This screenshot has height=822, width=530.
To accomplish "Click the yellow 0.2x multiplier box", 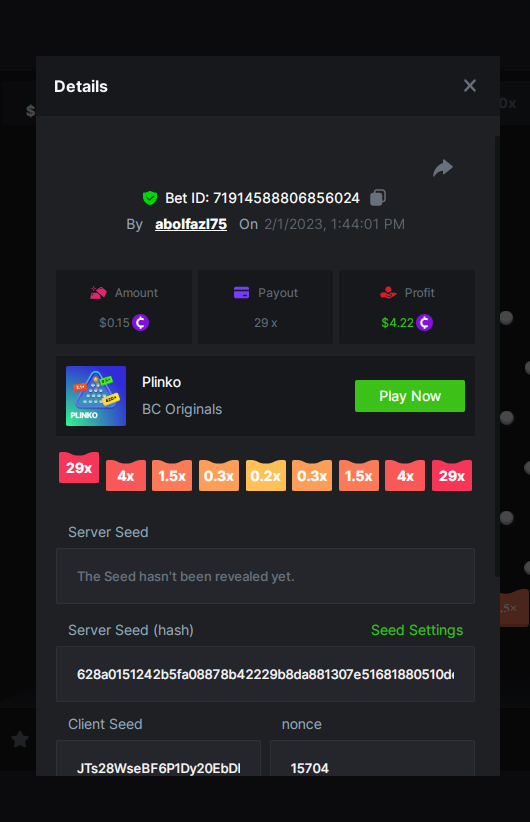I will [x=266, y=475].
